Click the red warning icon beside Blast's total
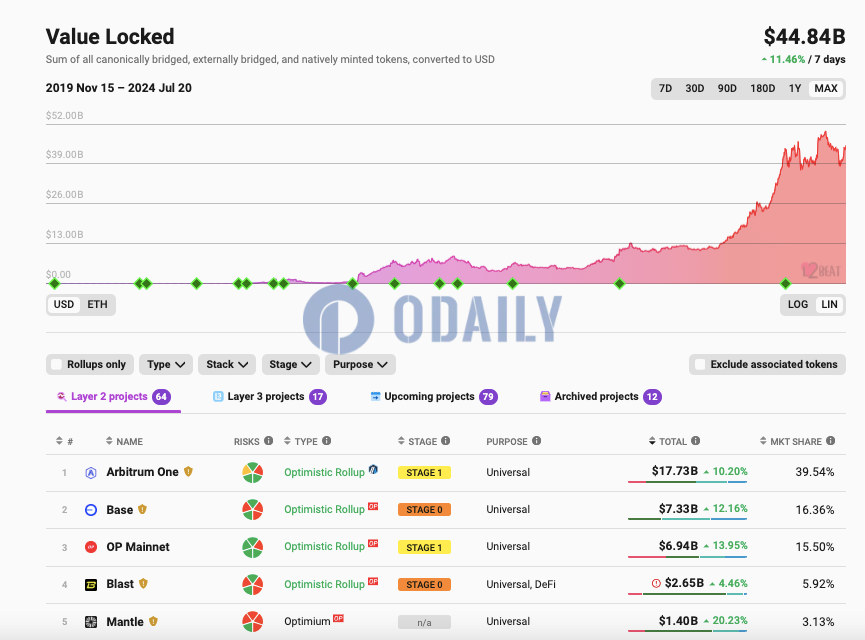865x640 pixels. [656, 583]
